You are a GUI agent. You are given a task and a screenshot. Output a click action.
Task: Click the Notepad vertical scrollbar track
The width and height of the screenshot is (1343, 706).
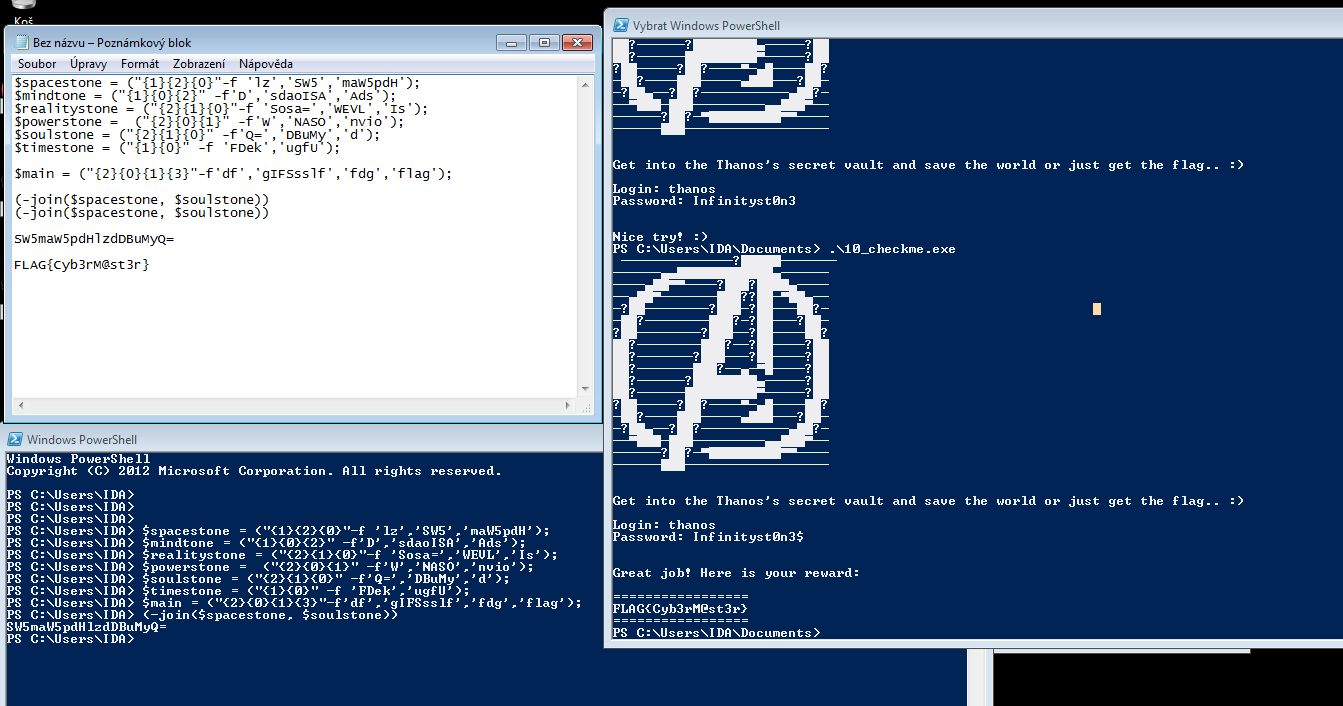coord(586,236)
